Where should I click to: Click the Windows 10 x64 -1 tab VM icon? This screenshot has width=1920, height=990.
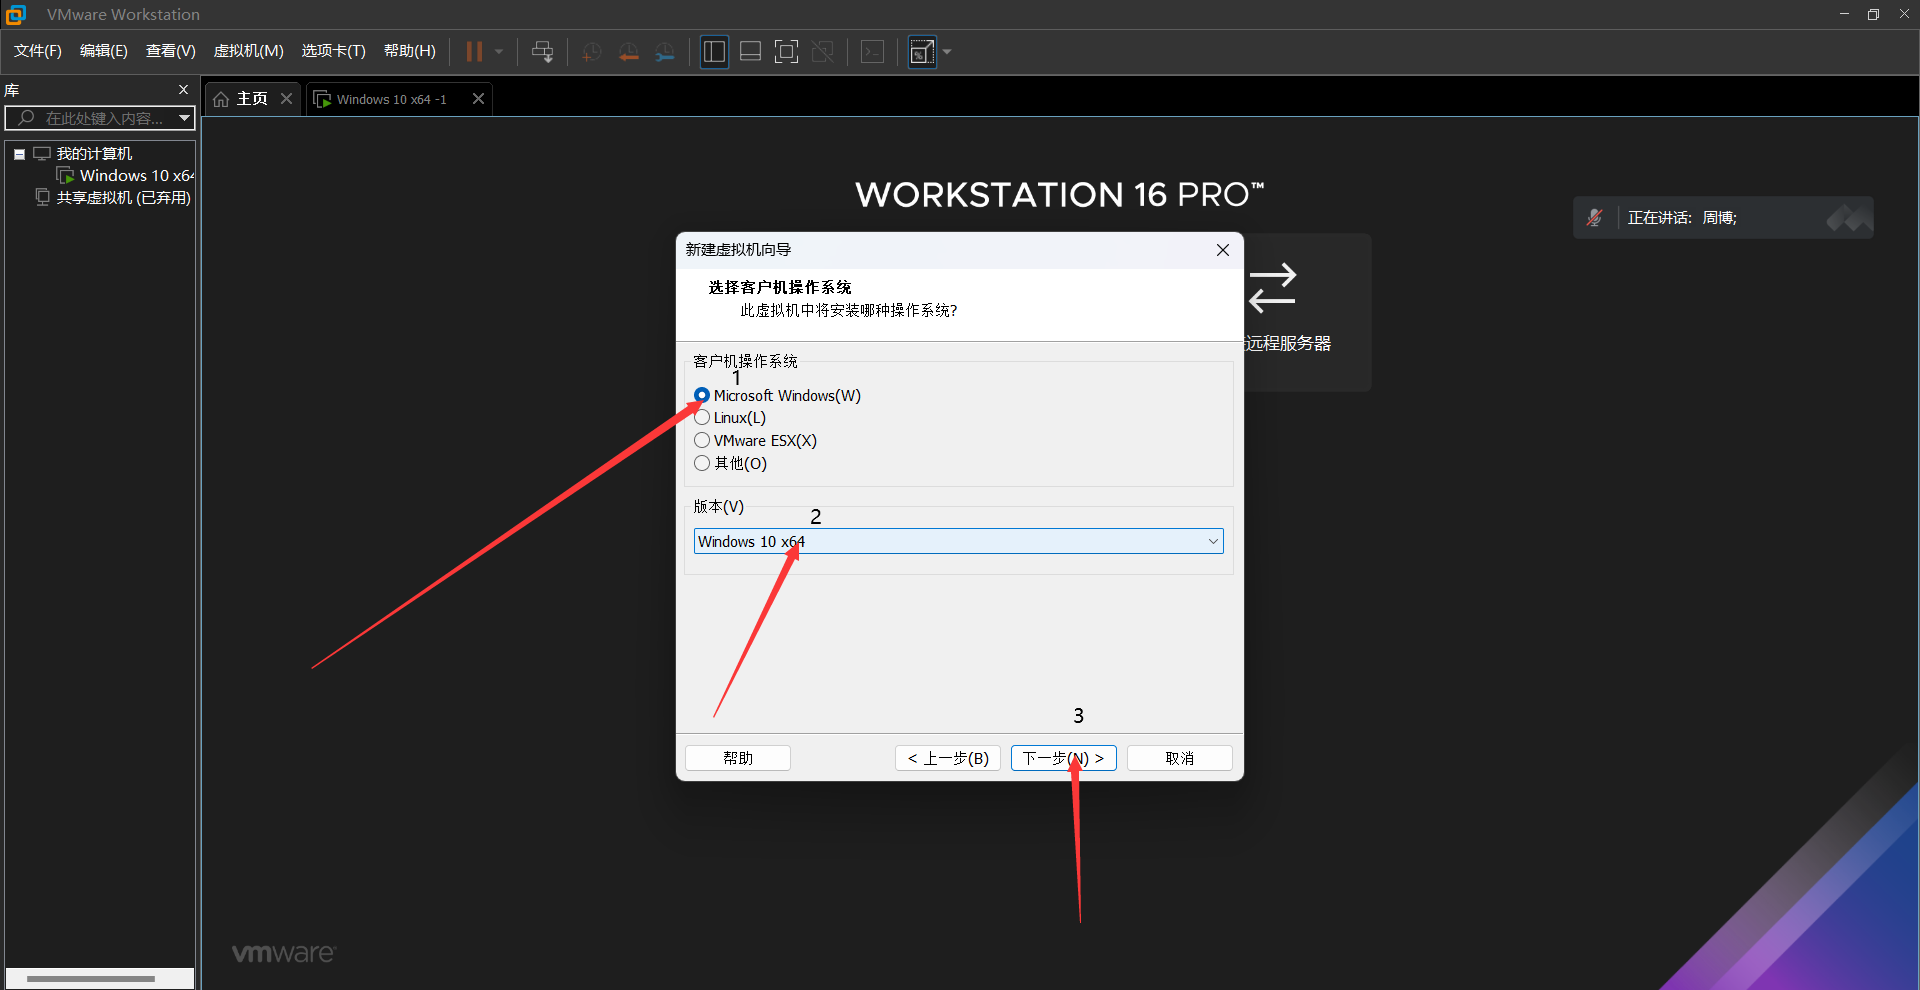click(322, 99)
